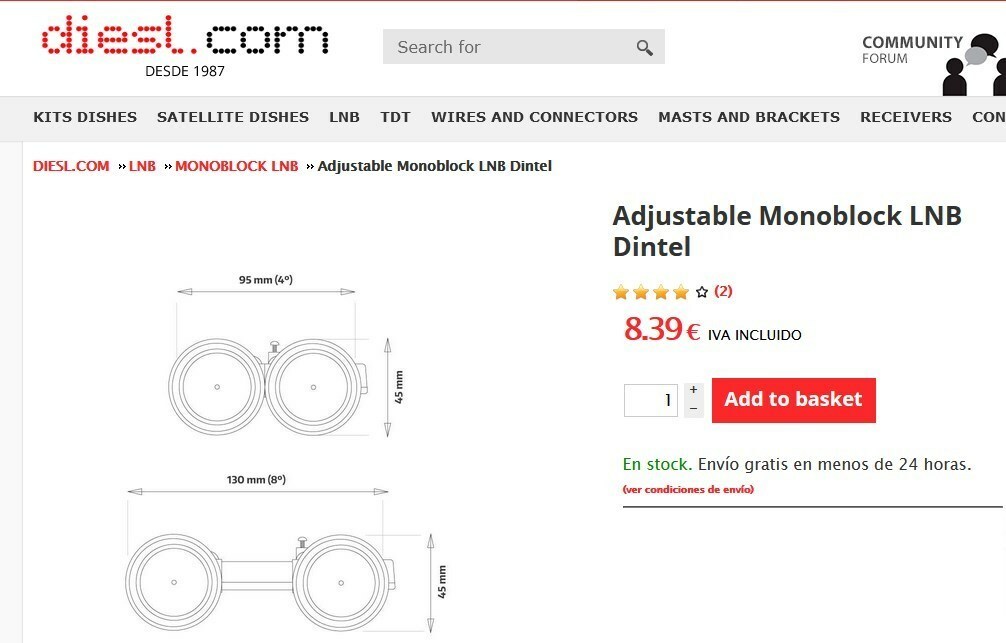Decrease quantity with minus button
Screen dimensions: 1006x643
694,409
